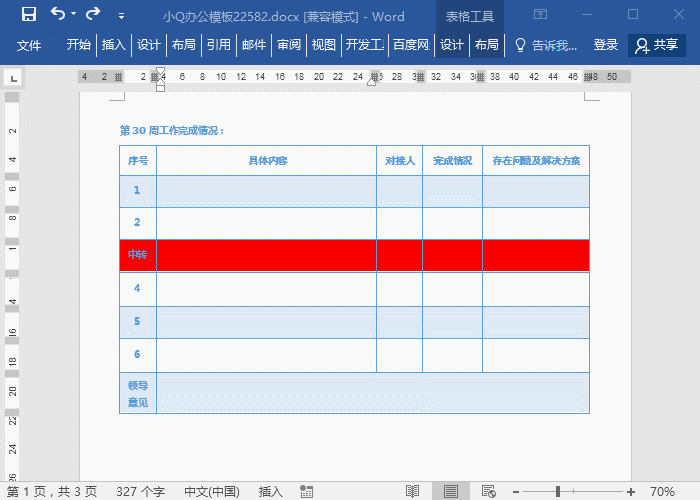Image resolution: width=700 pixels, height=500 pixels.
Task: Switch to the 引用 tab
Action: pos(219,45)
